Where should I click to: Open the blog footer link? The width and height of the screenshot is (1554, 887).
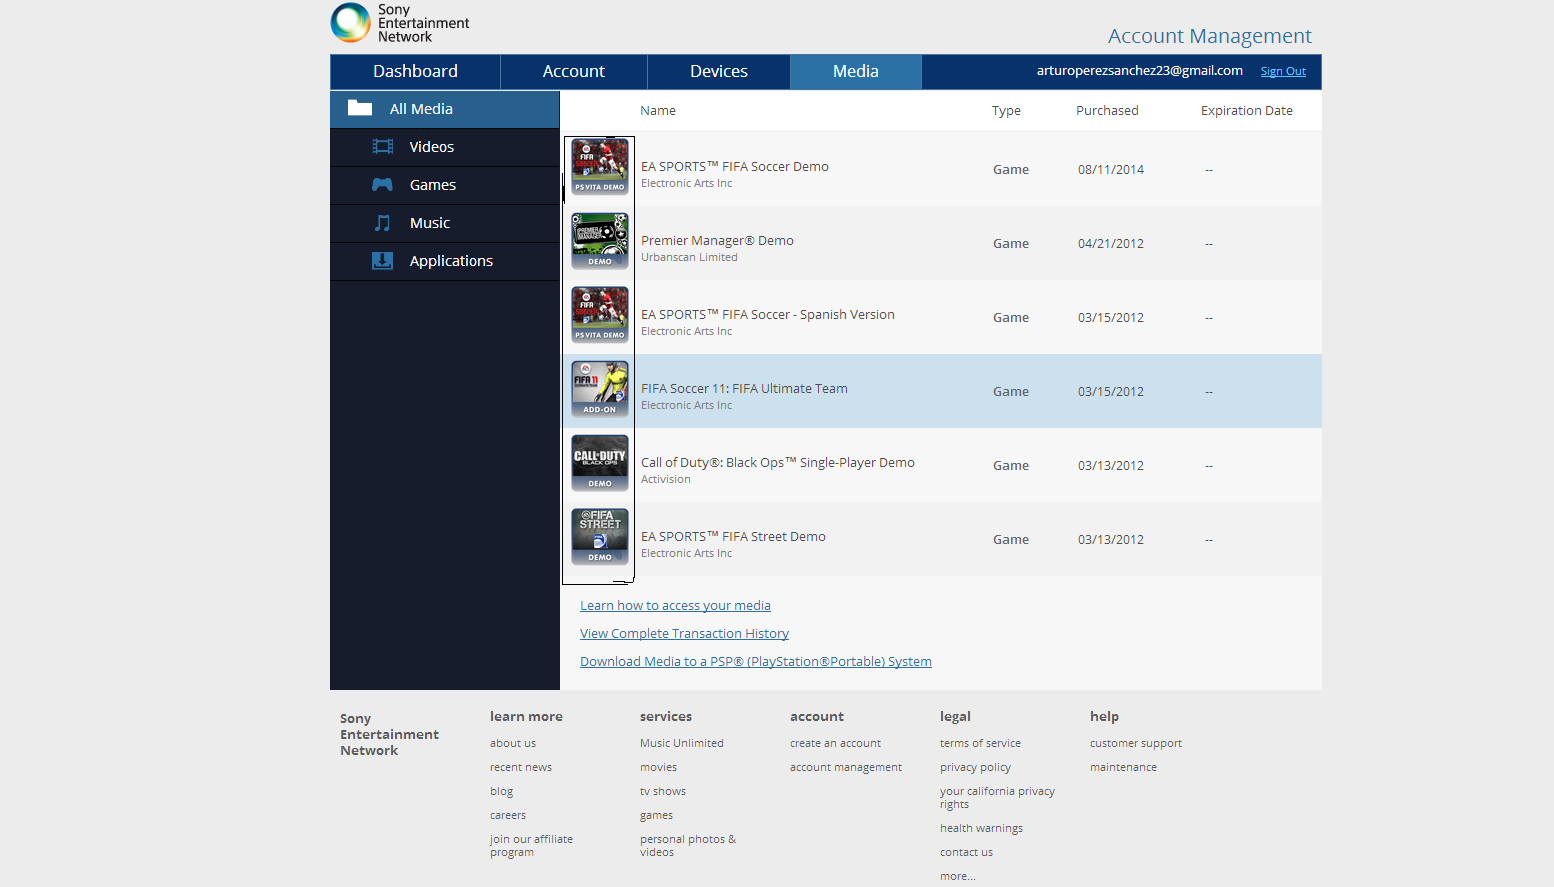coord(501,791)
